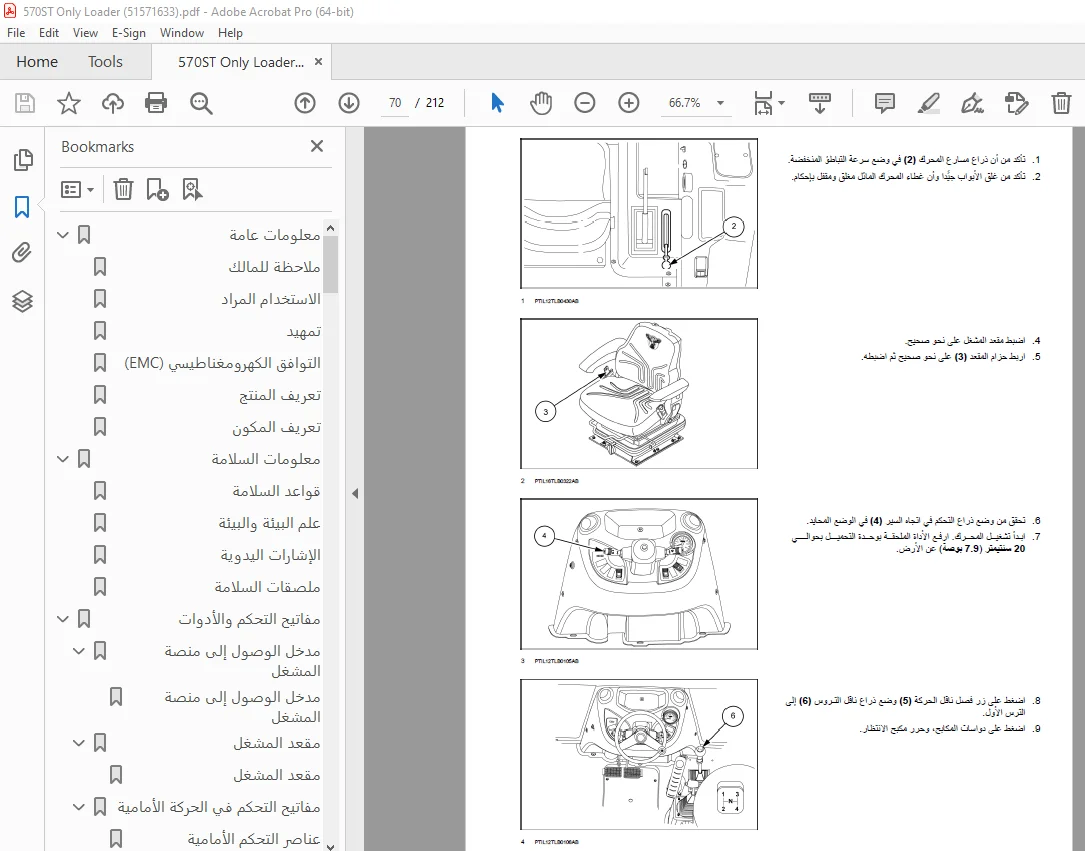The image size is (1085, 851).
Task: Click bookmarks scrollbar down arrow
Action: click(x=331, y=845)
